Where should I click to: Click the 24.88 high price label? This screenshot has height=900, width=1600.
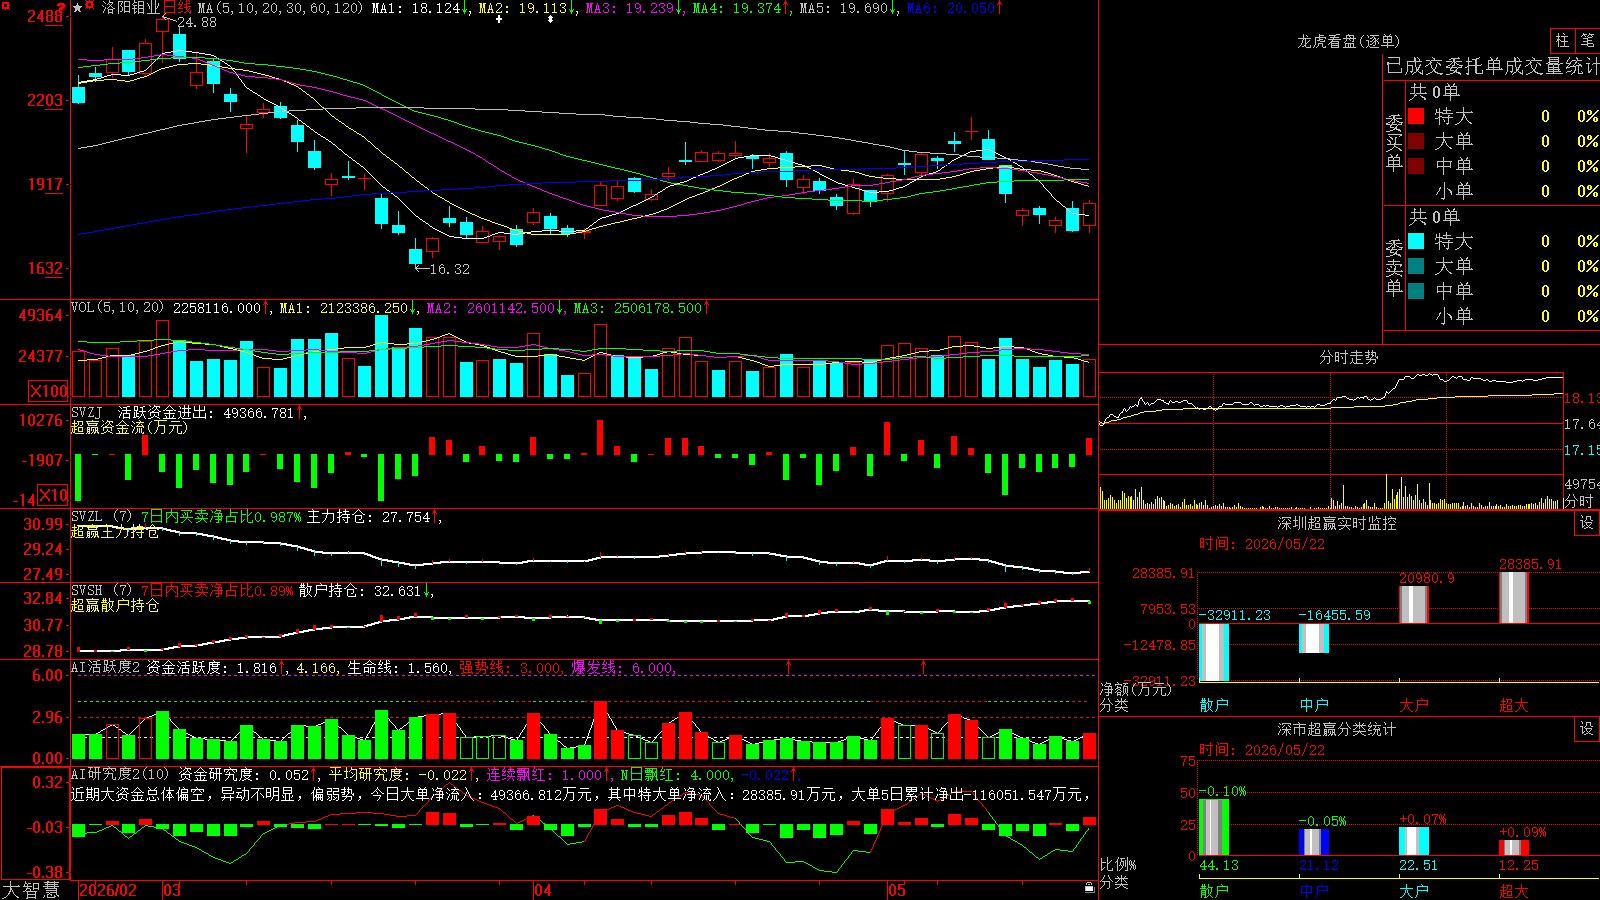pos(197,22)
